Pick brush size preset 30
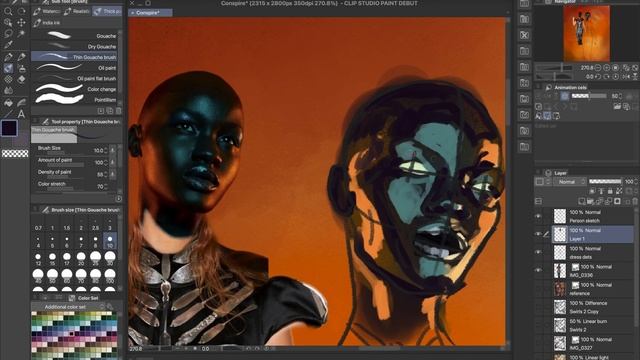The height and width of the screenshot is (360, 640). [x=110, y=259]
